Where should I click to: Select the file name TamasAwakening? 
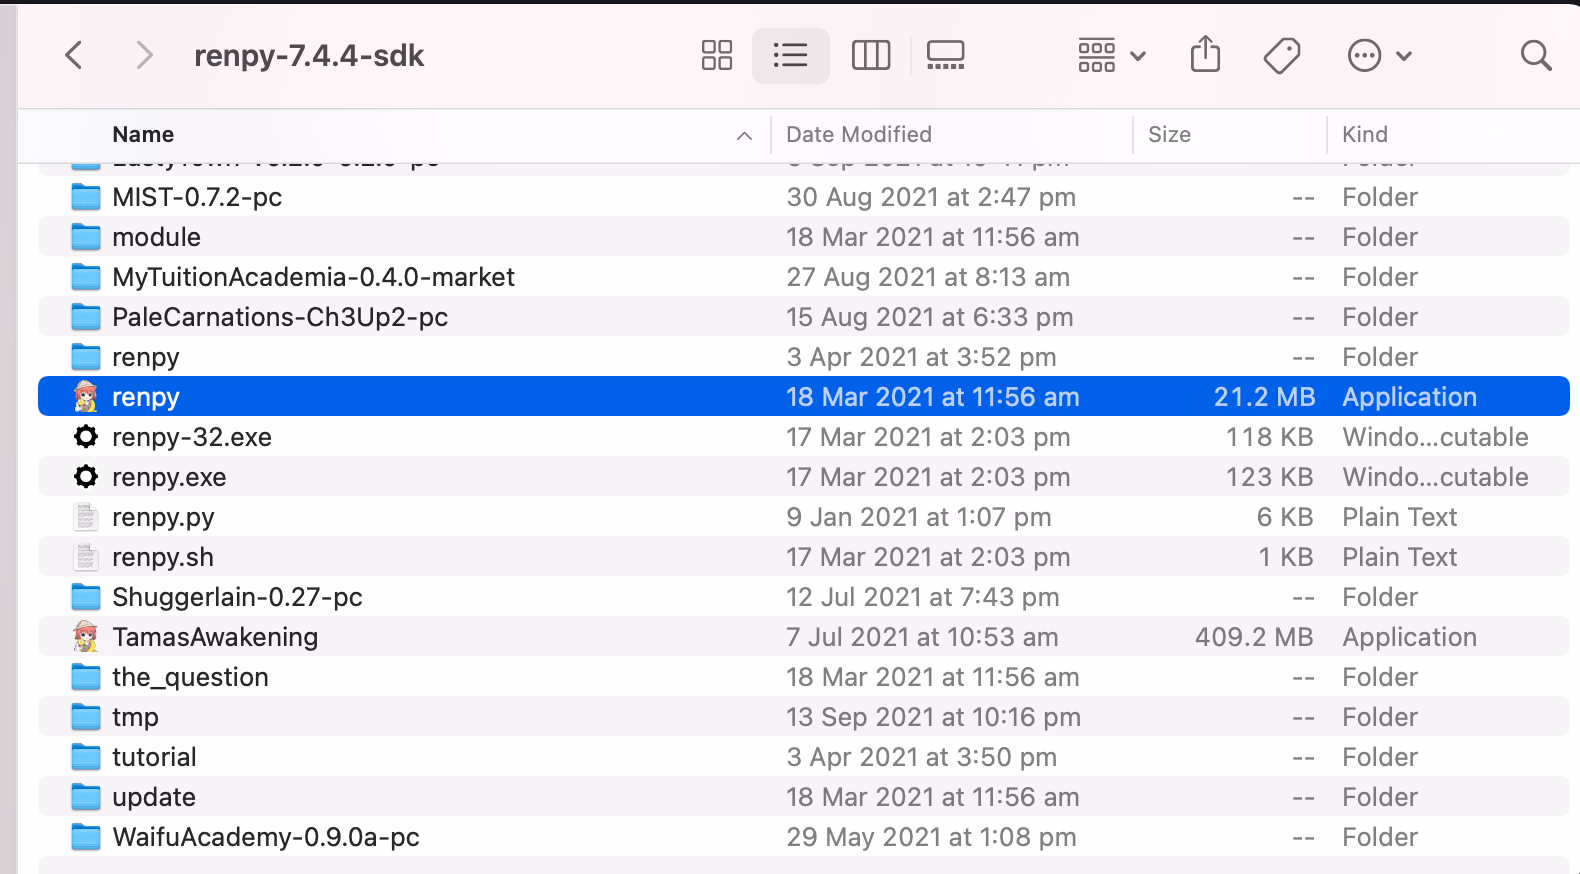[x=215, y=637]
